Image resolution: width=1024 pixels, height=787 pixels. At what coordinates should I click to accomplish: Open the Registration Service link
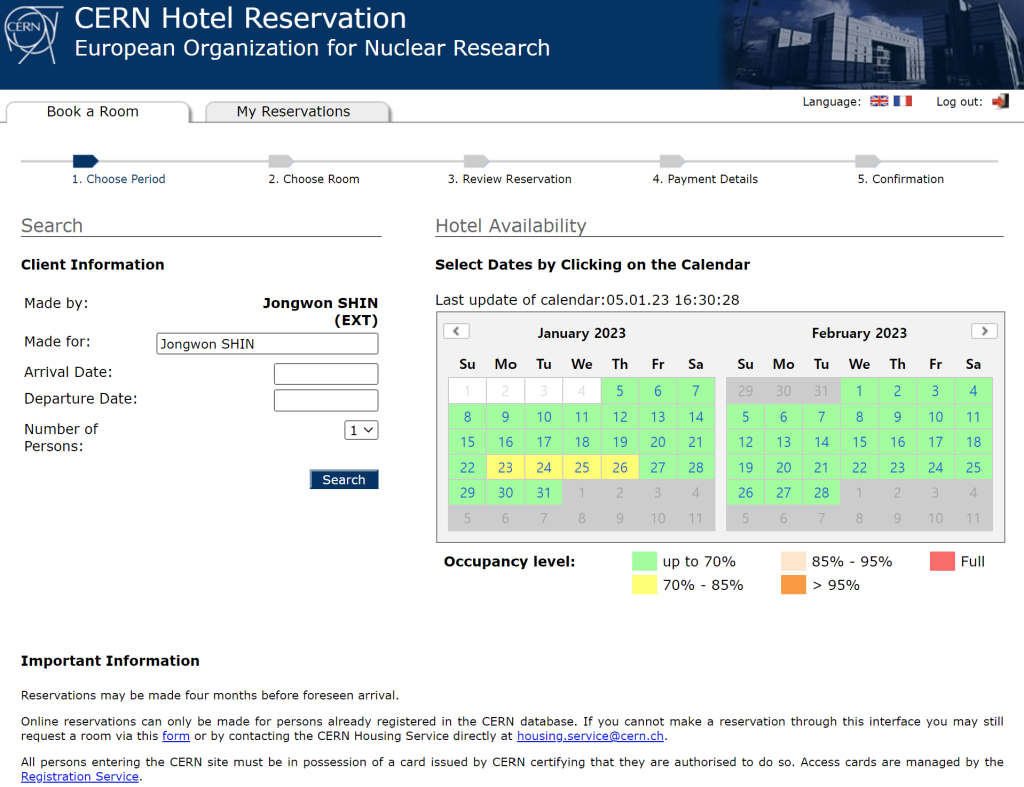click(80, 777)
